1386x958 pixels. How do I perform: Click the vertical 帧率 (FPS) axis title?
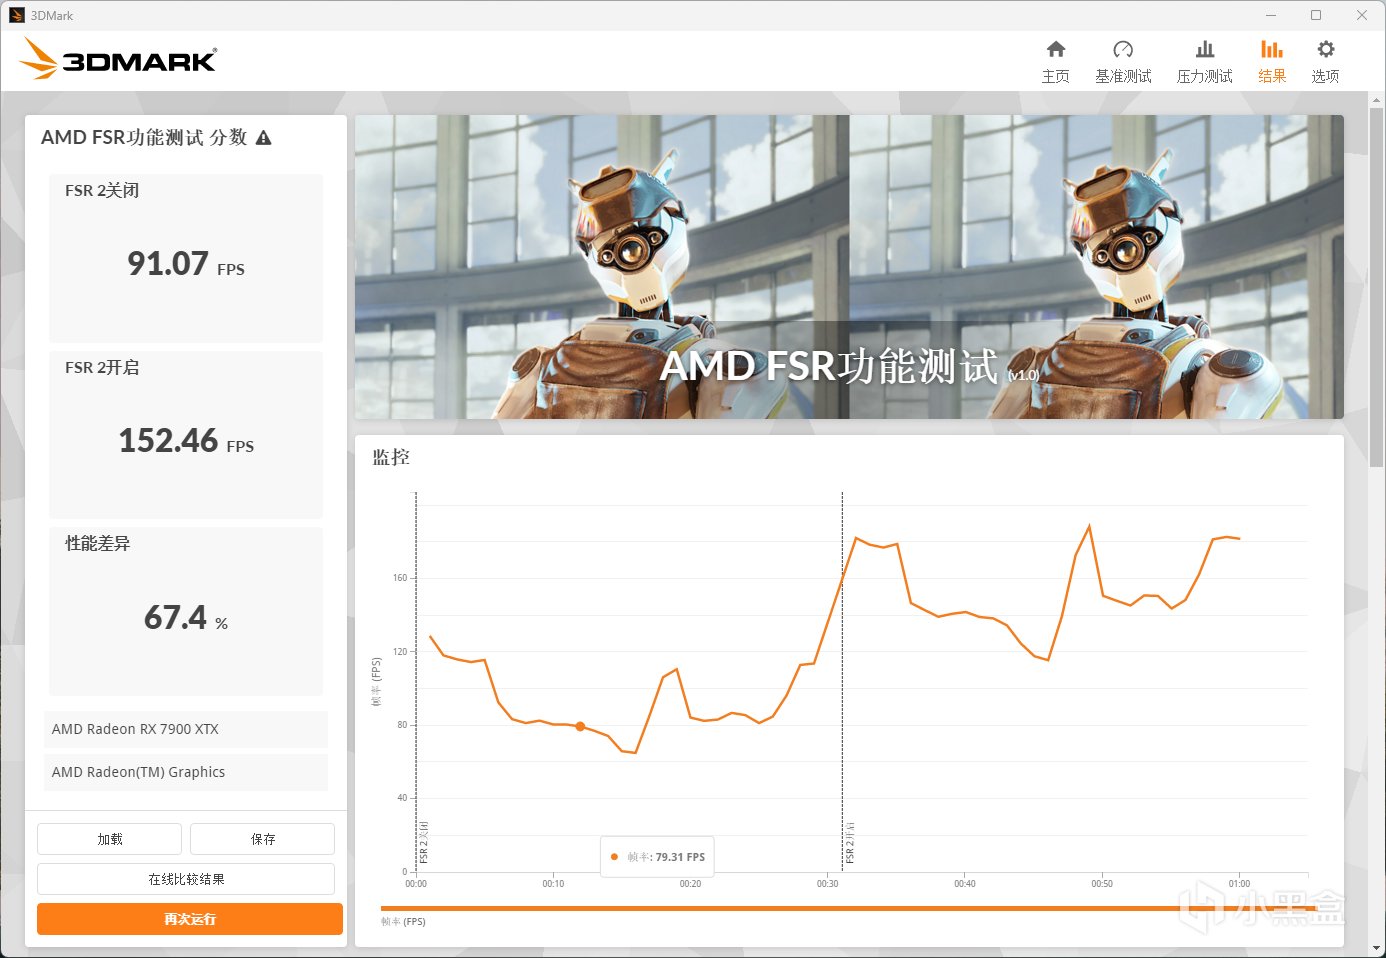(377, 682)
